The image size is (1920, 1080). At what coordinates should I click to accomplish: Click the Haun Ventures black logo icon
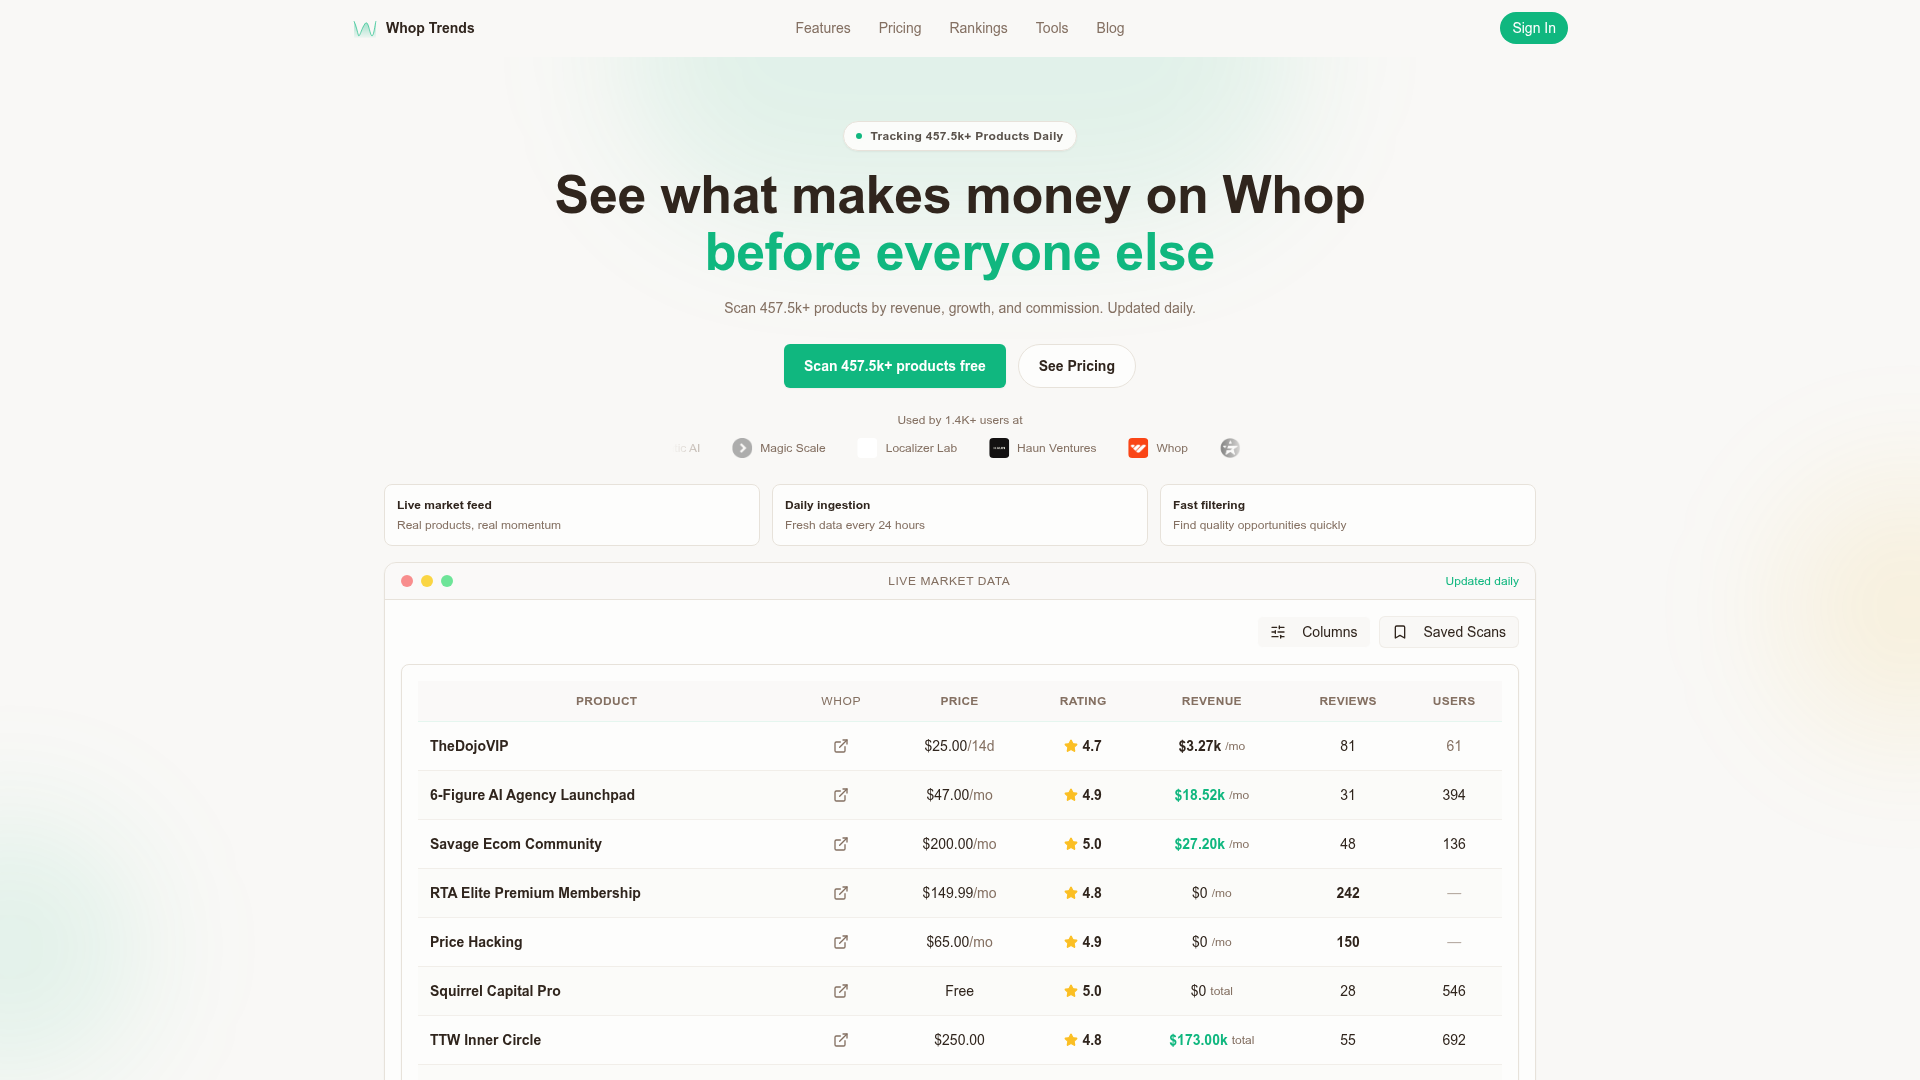tap(999, 448)
